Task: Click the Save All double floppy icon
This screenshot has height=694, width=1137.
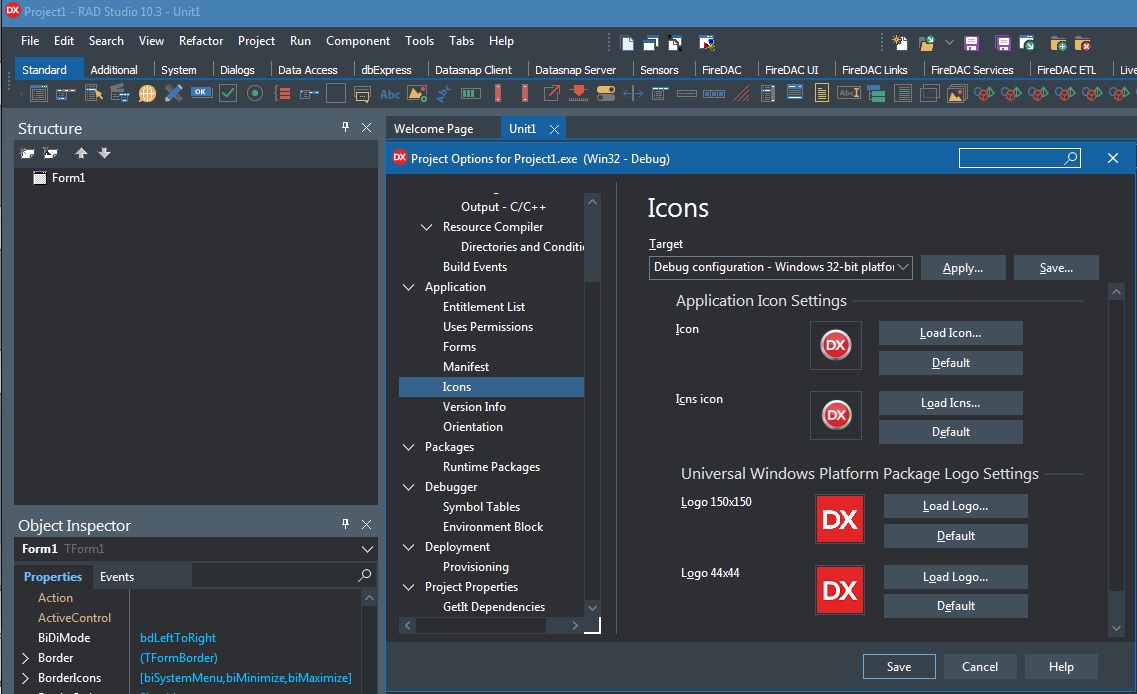Action: click(x=1003, y=44)
